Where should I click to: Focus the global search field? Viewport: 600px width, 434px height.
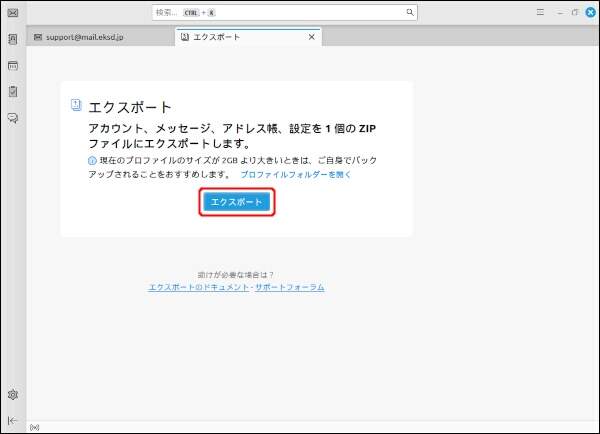[284, 12]
